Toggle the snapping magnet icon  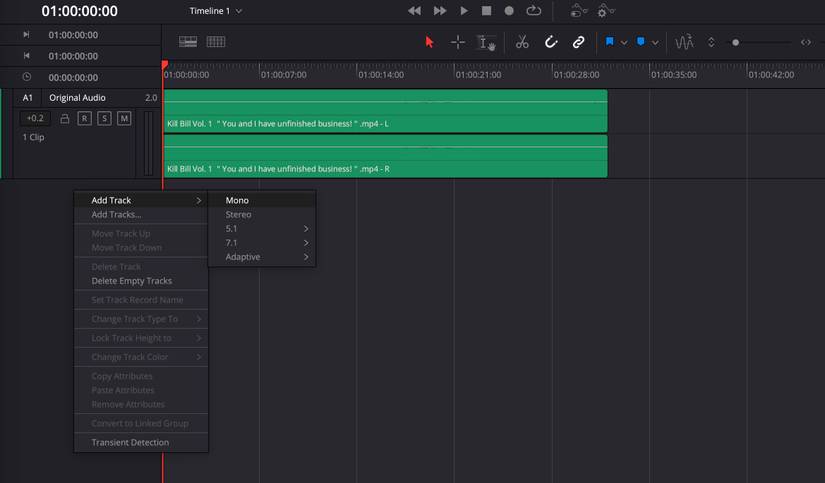550,42
